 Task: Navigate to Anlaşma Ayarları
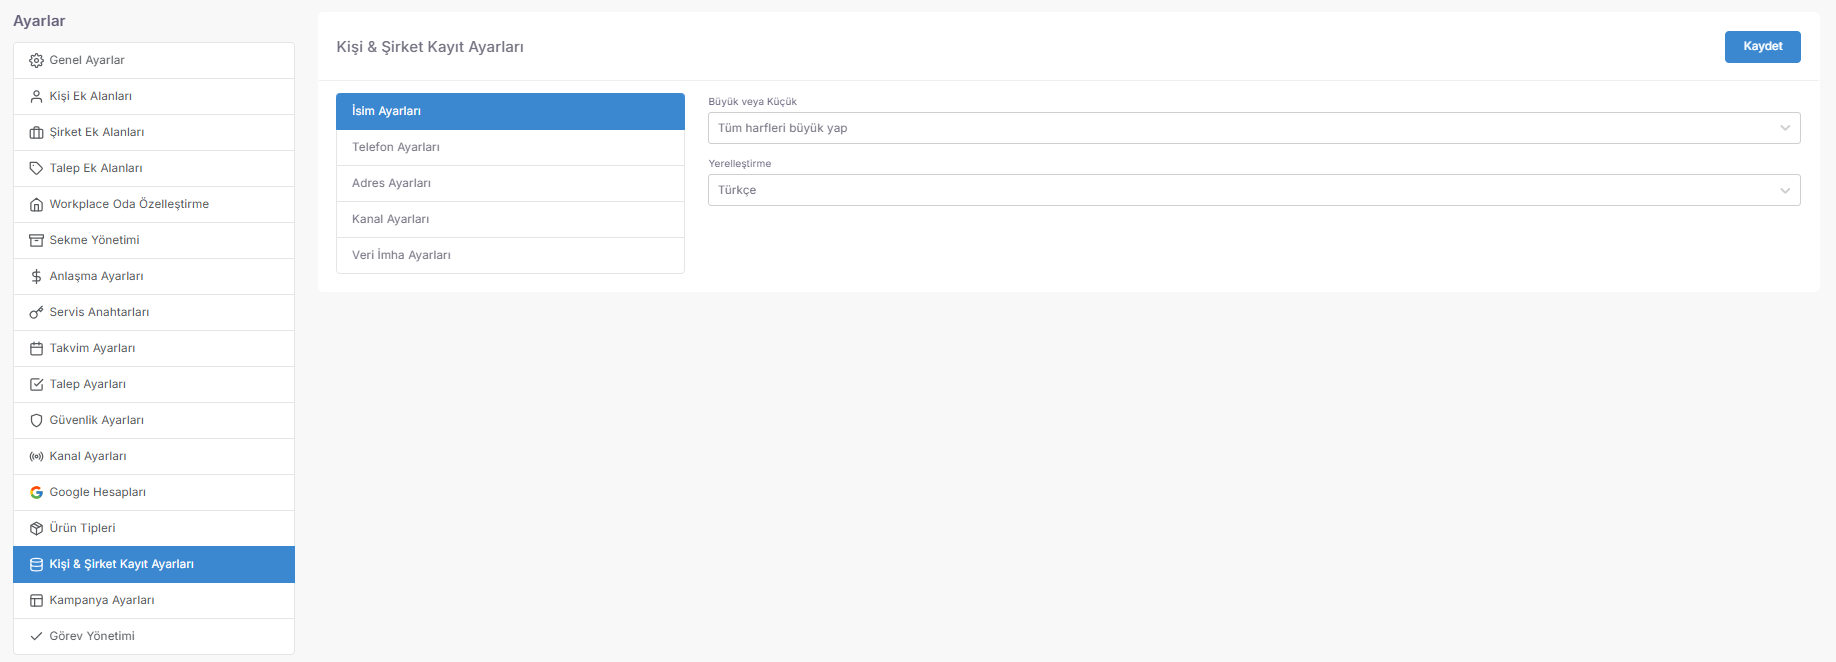154,276
